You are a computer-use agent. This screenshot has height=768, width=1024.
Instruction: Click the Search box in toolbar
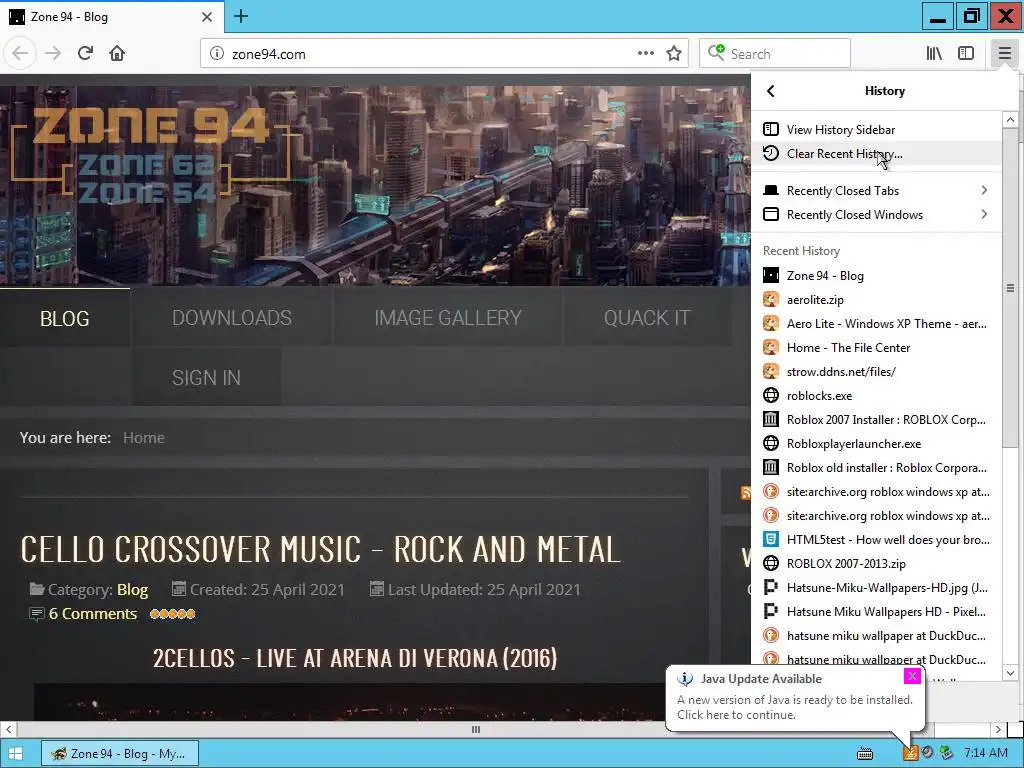pyautogui.click(x=775, y=54)
